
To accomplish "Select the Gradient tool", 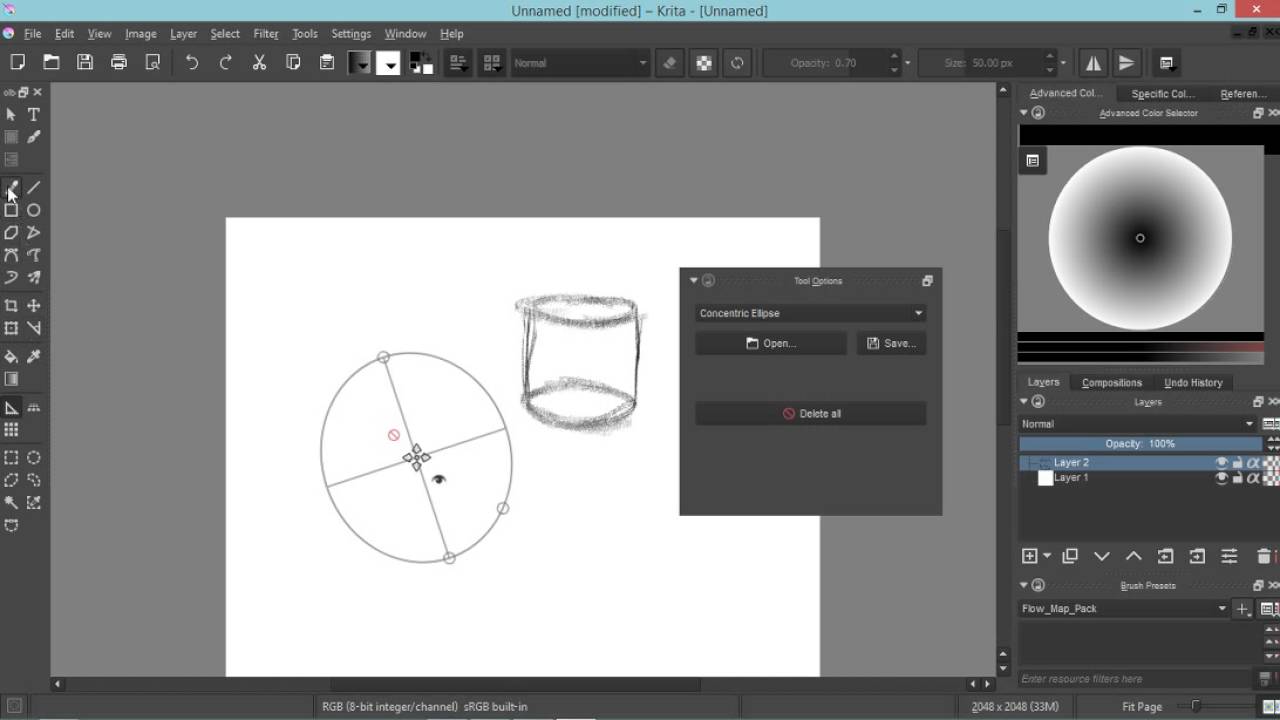I will pyautogui.click(x=11, y=379).
